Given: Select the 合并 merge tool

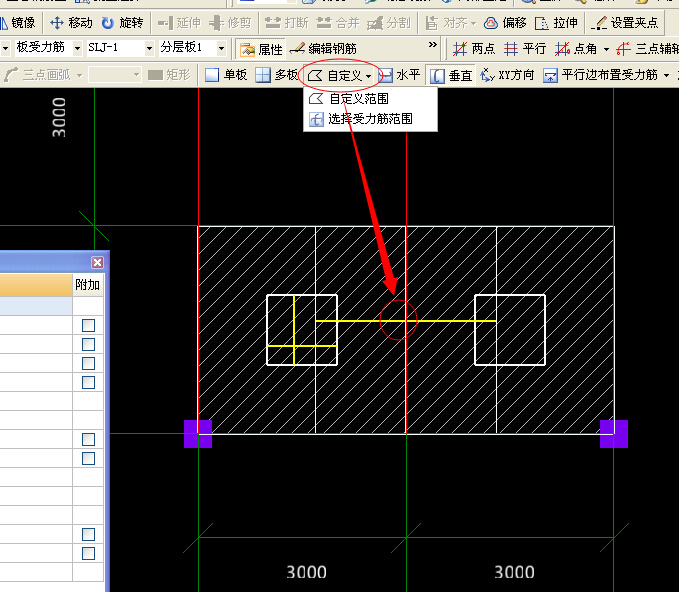Looking at the screenshot, I should tap(338, 23).
